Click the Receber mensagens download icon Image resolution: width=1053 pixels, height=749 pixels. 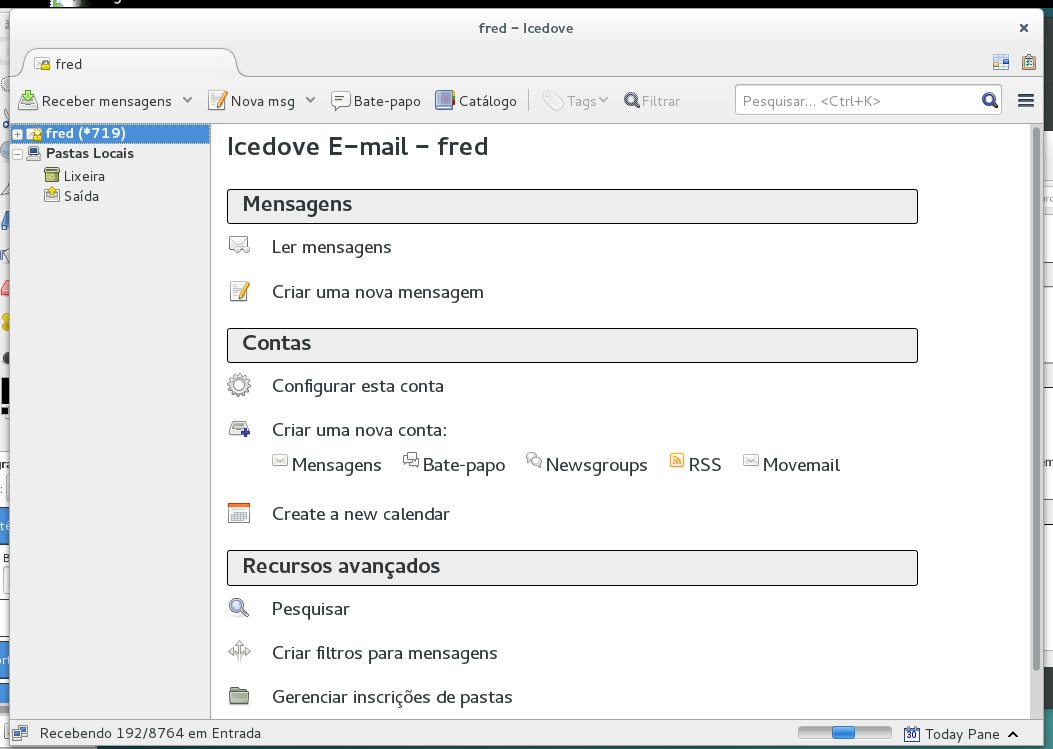pyautogui.click(x=28, y=100)
